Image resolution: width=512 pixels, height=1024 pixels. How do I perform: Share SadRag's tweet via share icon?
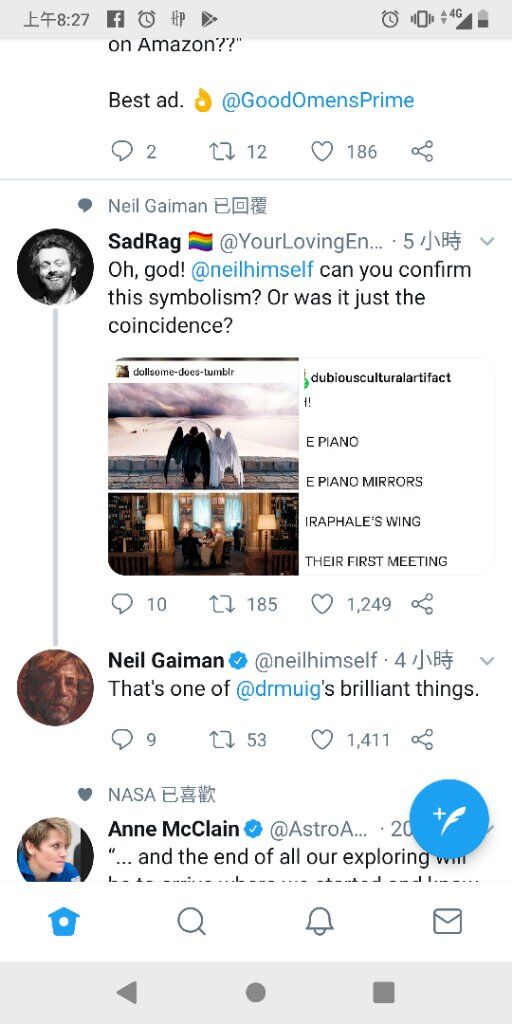click(423, 604)
